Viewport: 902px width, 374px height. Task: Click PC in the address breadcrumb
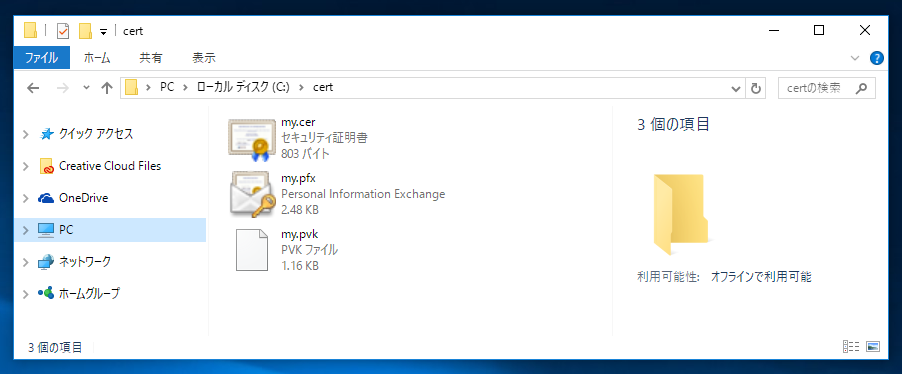pyautogui.click(x=167, y=88)
